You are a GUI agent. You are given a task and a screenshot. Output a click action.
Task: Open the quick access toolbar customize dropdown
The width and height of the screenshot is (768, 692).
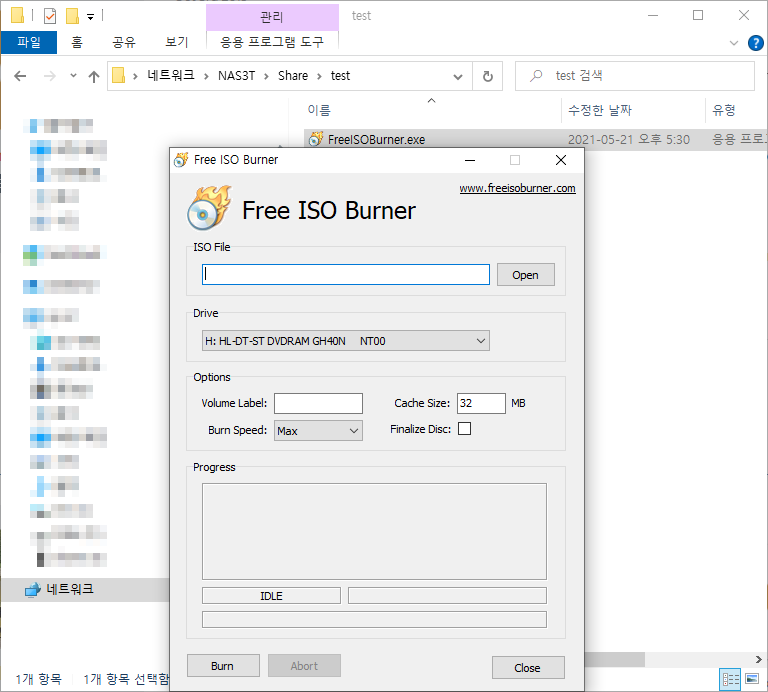90,17
